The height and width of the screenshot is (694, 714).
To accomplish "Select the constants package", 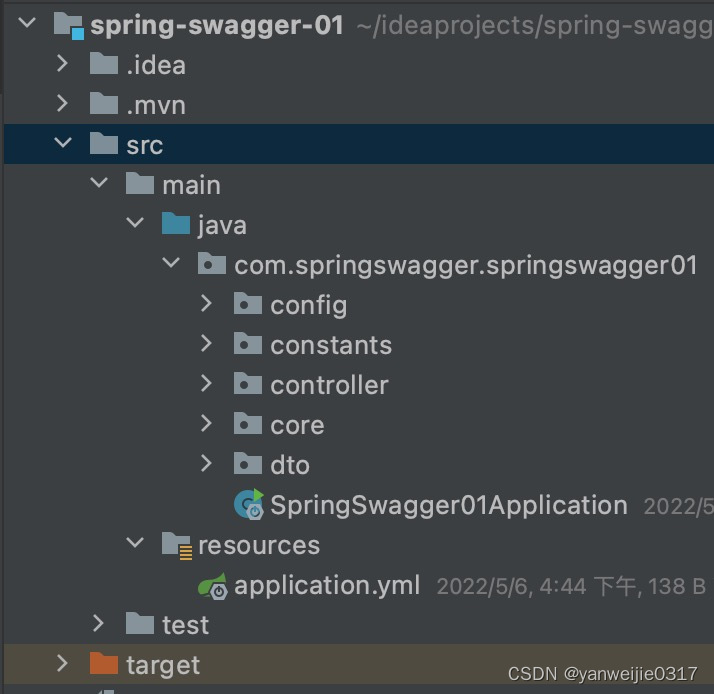I will 331,345.
